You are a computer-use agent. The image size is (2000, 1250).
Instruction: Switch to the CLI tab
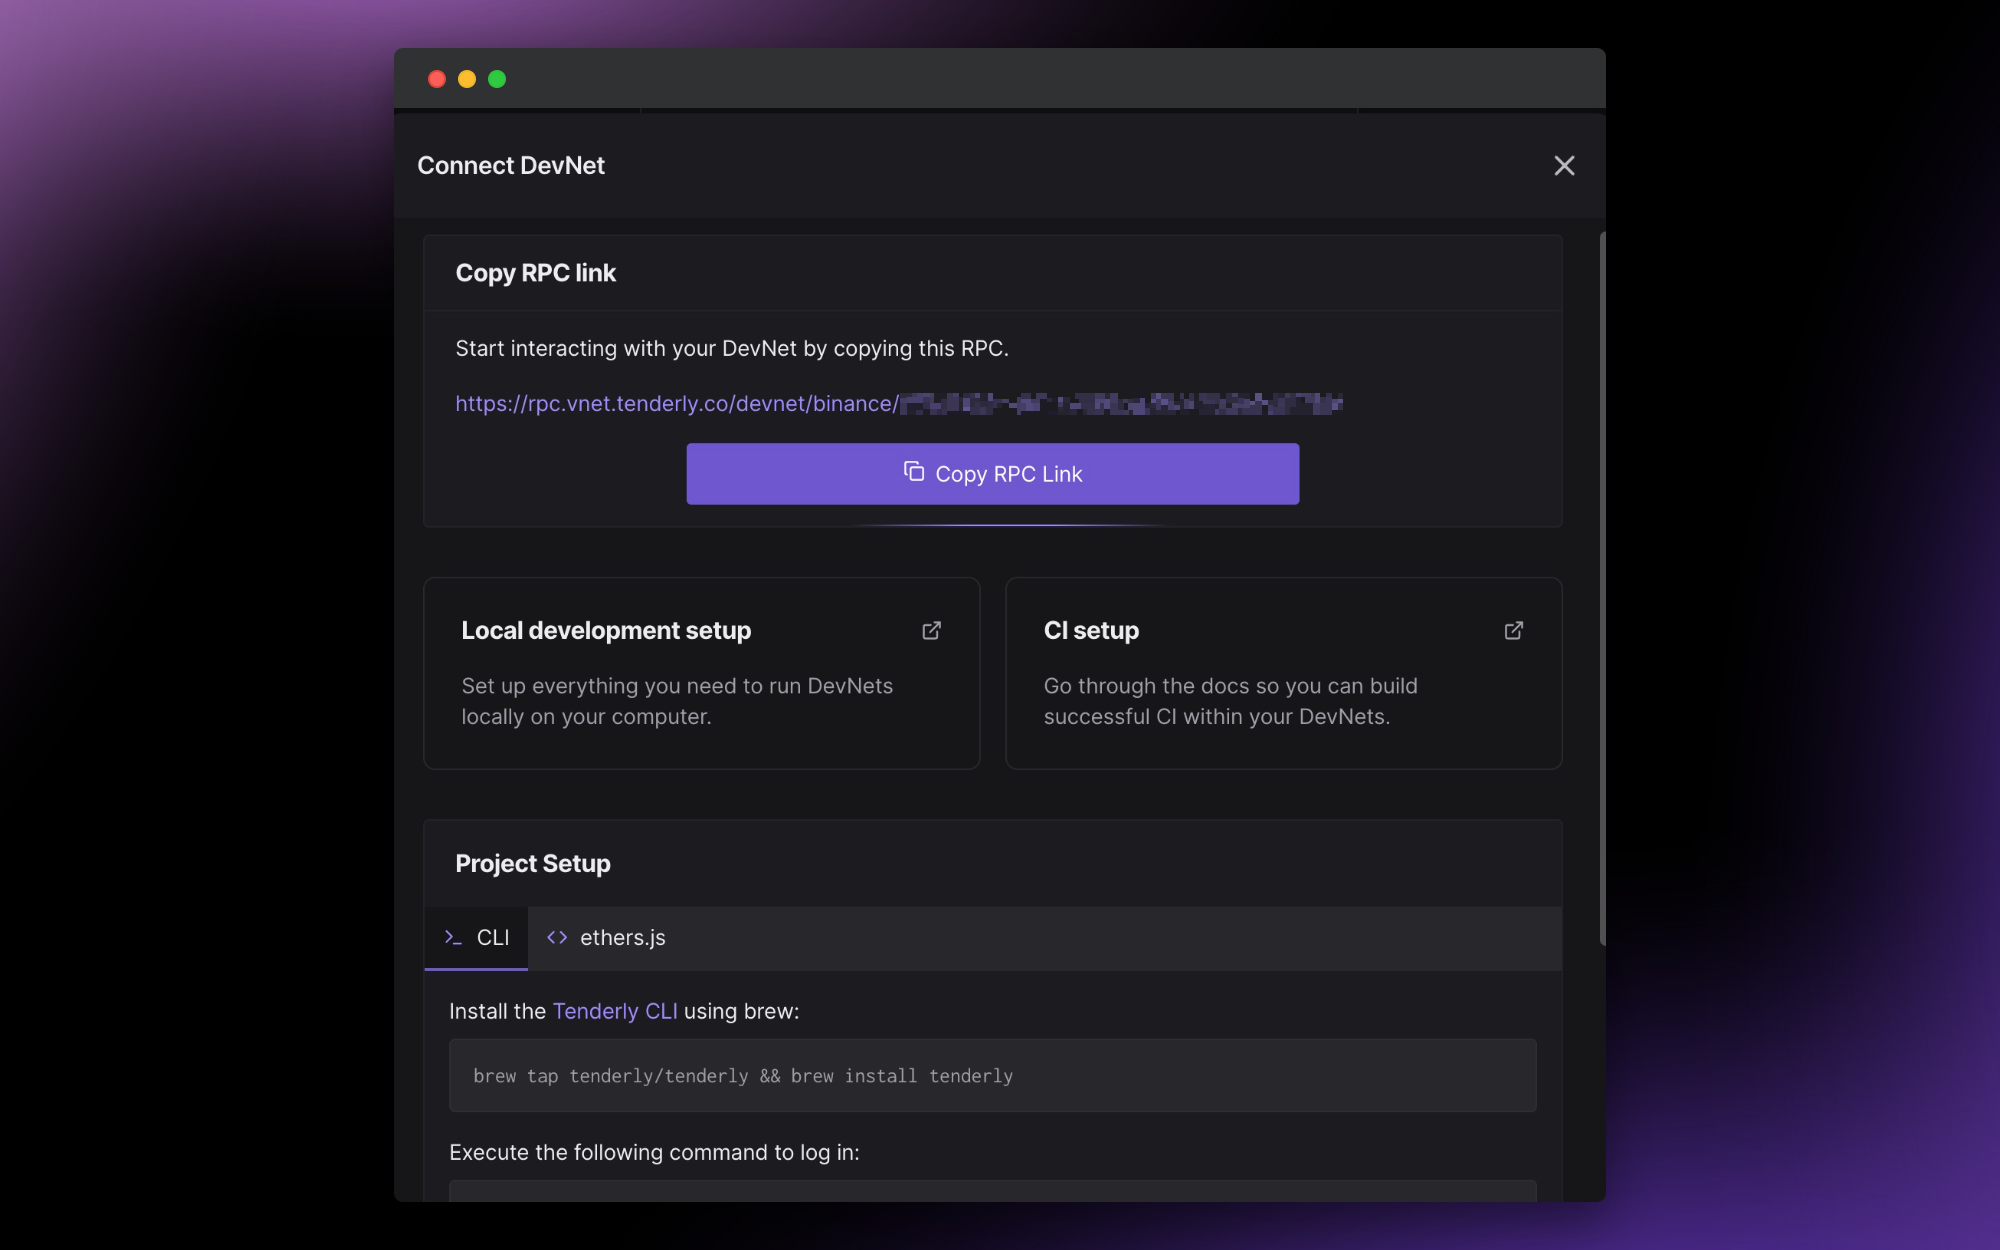click(477, 938)
